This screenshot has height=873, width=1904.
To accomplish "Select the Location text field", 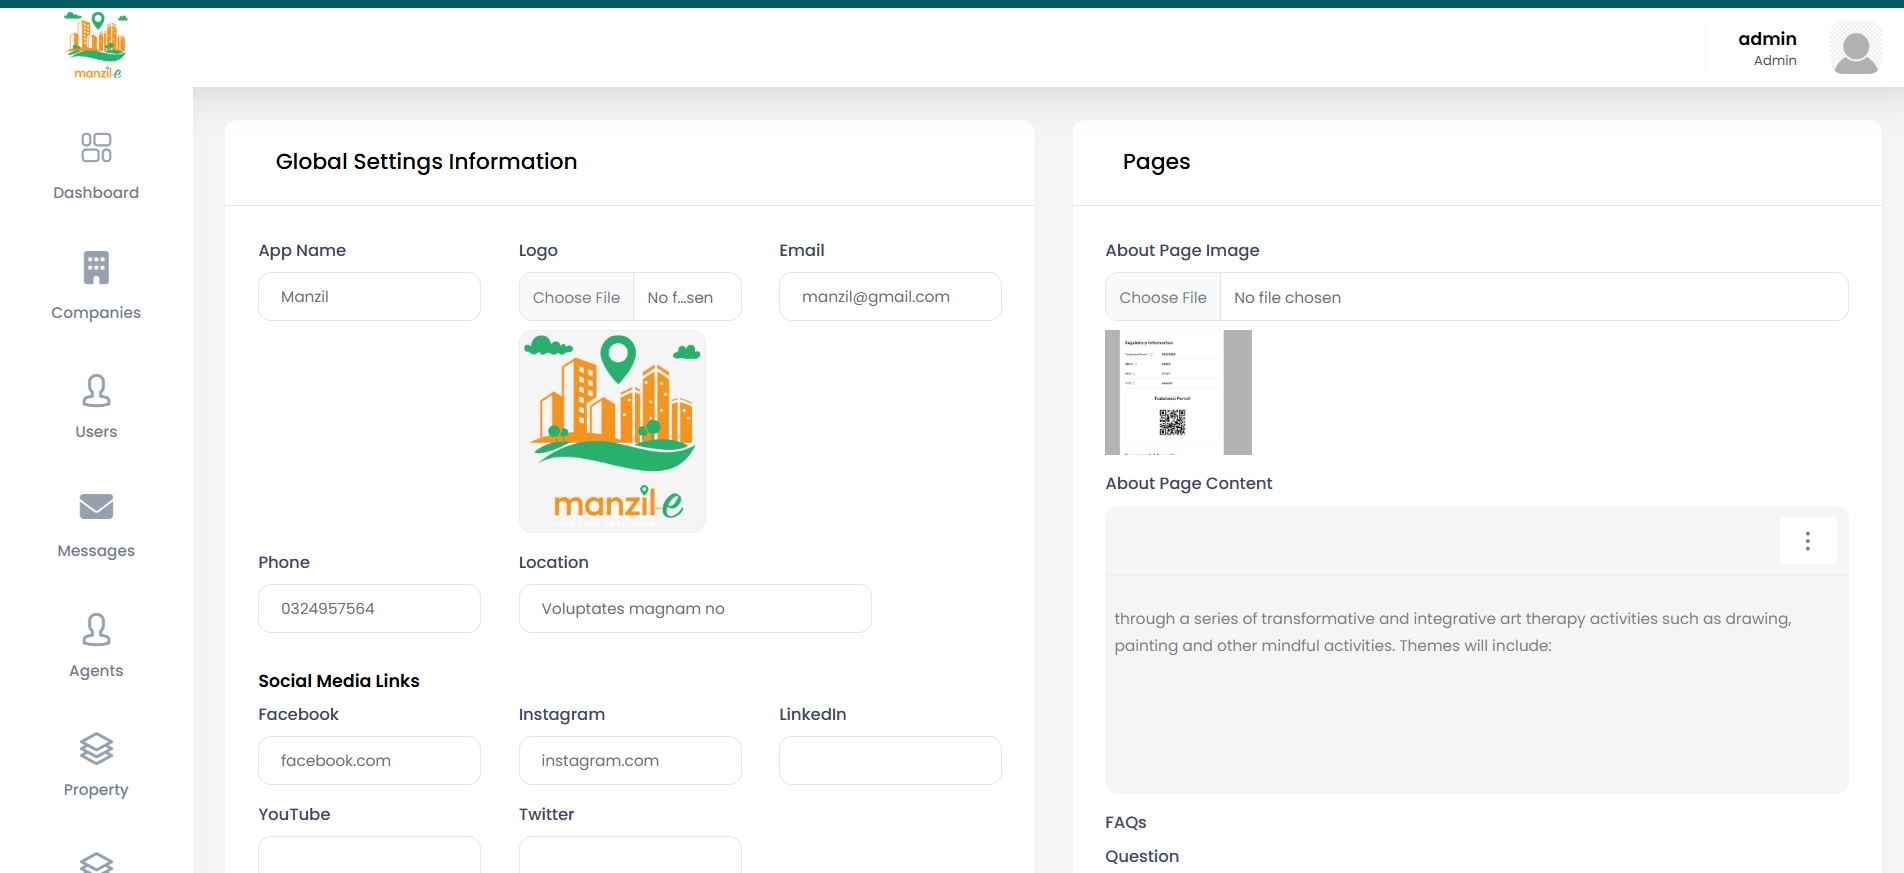I will click(694, 609).
